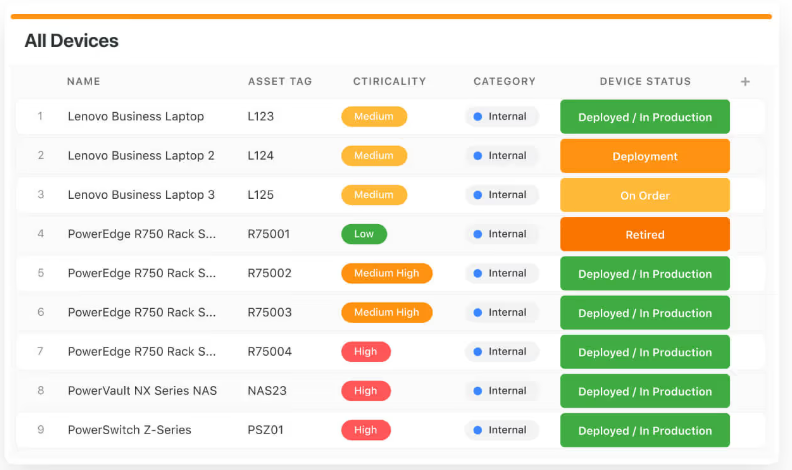Open PowerSwitch Z-Series device name

(129, 430)
